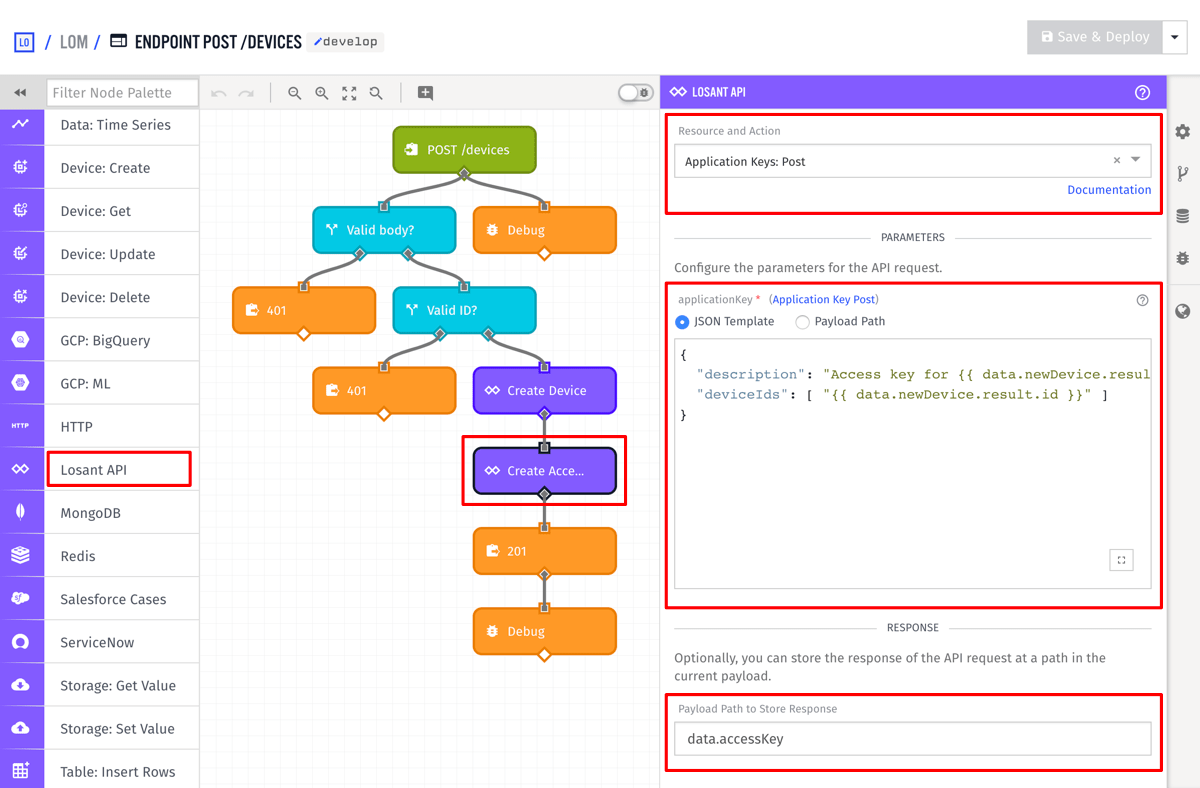Go to the LOM breadcrumb link
Viewport: 1200px width, 788px height.
(x=74, y=42)
